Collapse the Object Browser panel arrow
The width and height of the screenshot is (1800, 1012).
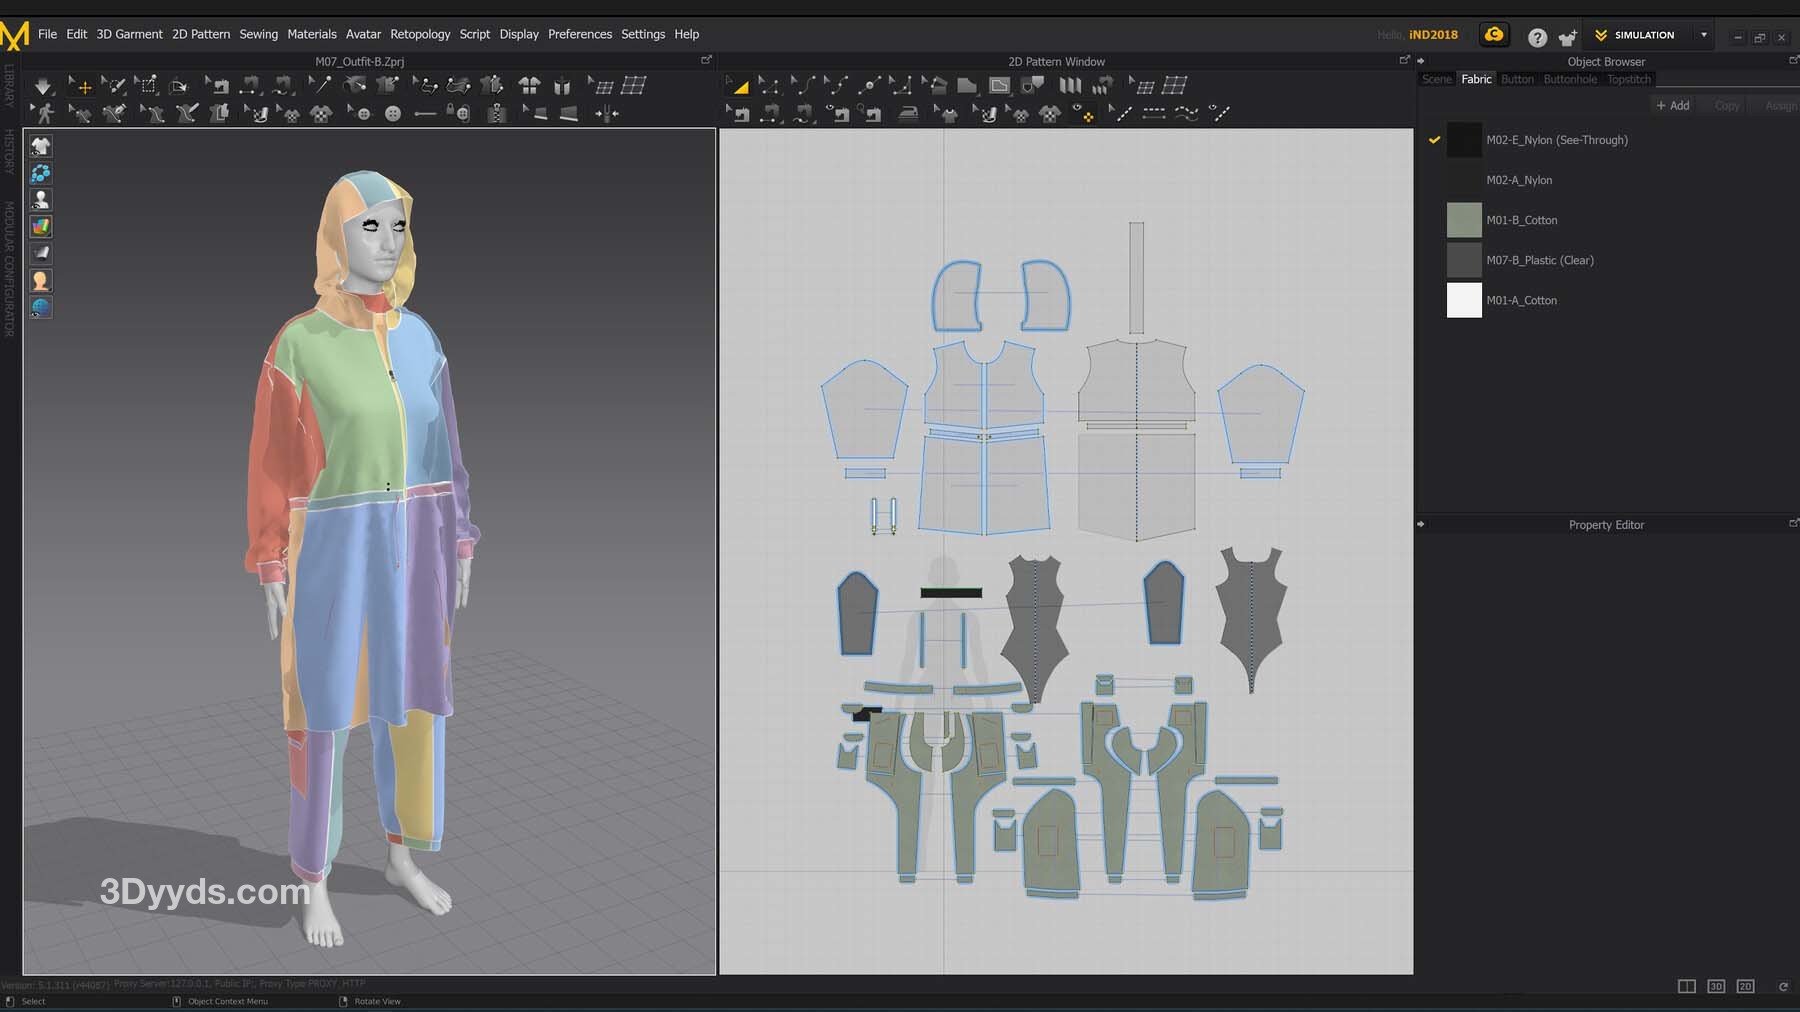click(x=1421, y=61)
